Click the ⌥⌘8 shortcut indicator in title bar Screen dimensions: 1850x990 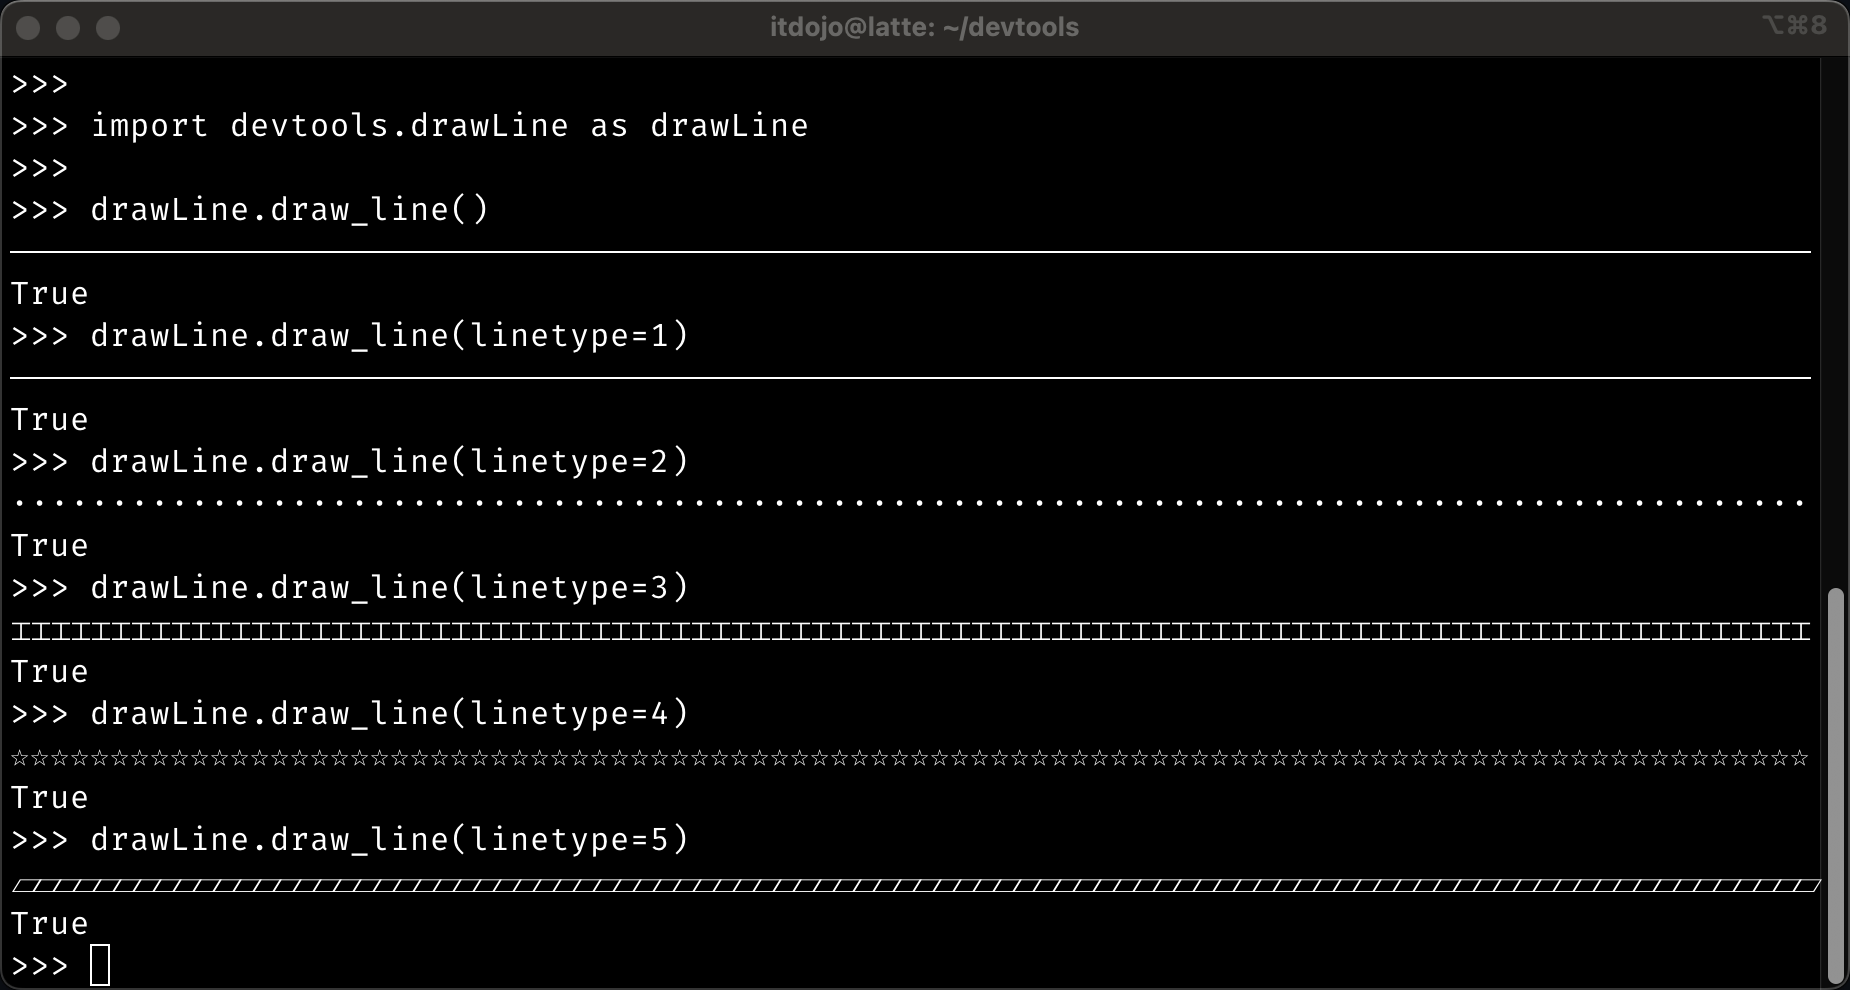pyautogui.click(x=1794, y=25)
